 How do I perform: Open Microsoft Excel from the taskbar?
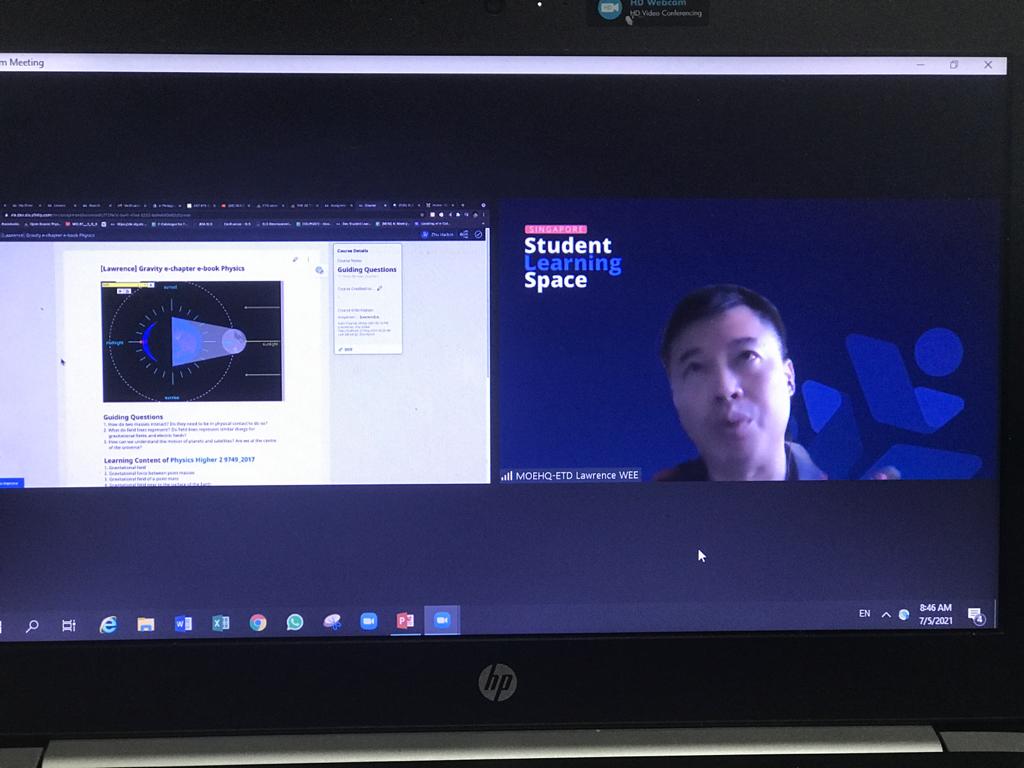221,623
